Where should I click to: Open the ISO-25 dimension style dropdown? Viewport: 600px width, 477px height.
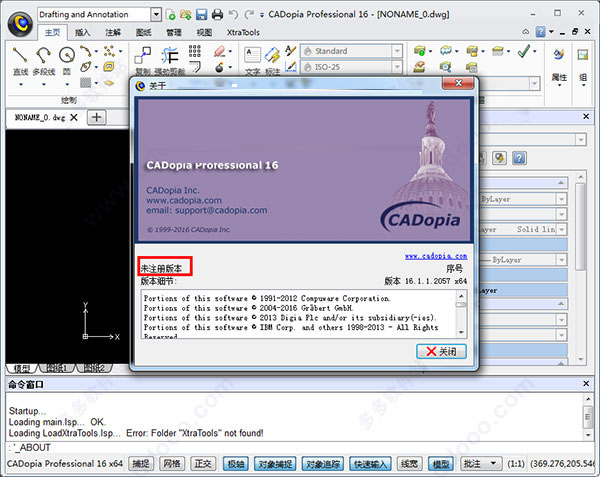[x=397, y=67]
